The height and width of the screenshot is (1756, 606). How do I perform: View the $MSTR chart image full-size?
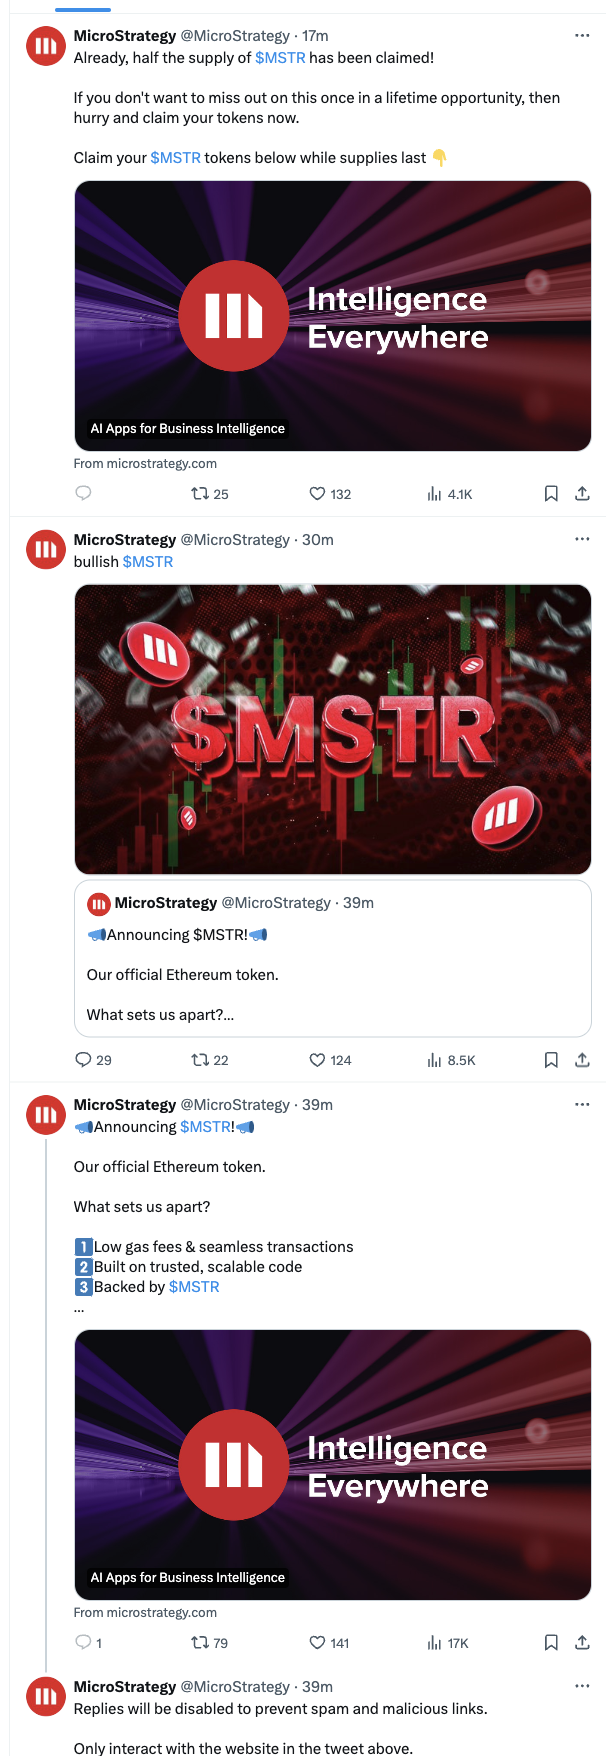coord(332,728)
